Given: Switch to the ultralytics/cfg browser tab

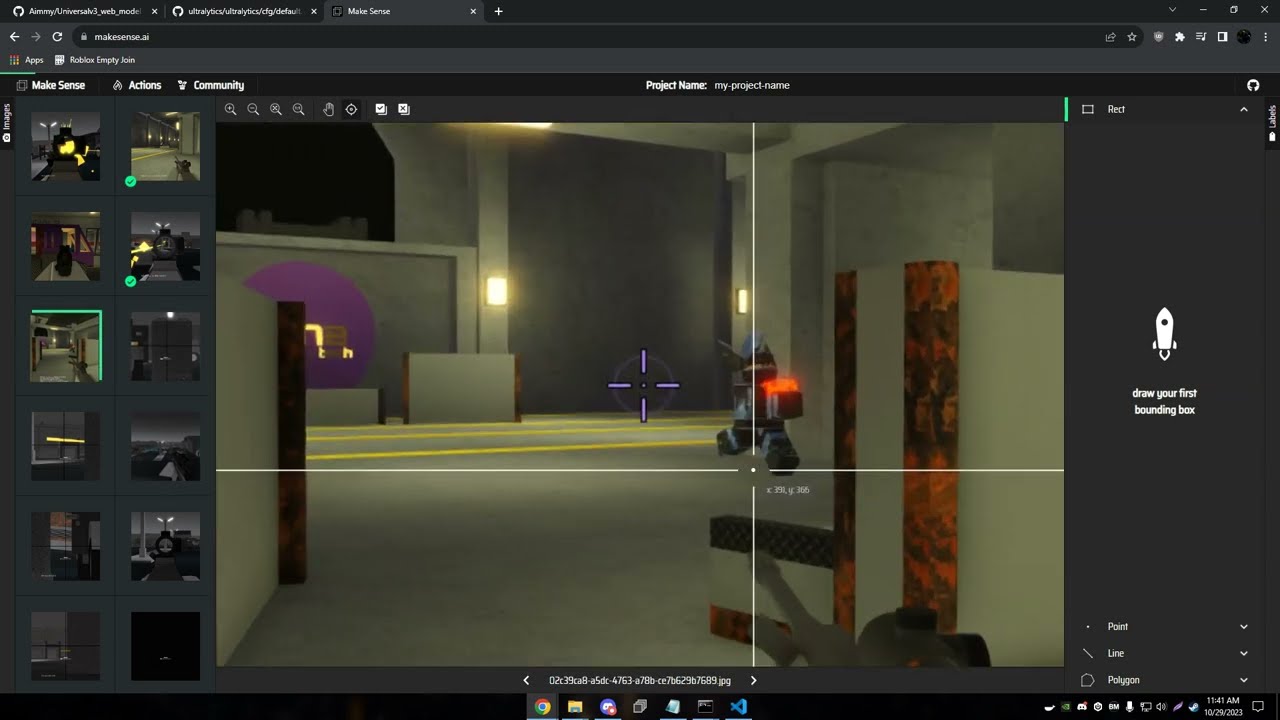Looking at the screenshot, I should point(240,11).
